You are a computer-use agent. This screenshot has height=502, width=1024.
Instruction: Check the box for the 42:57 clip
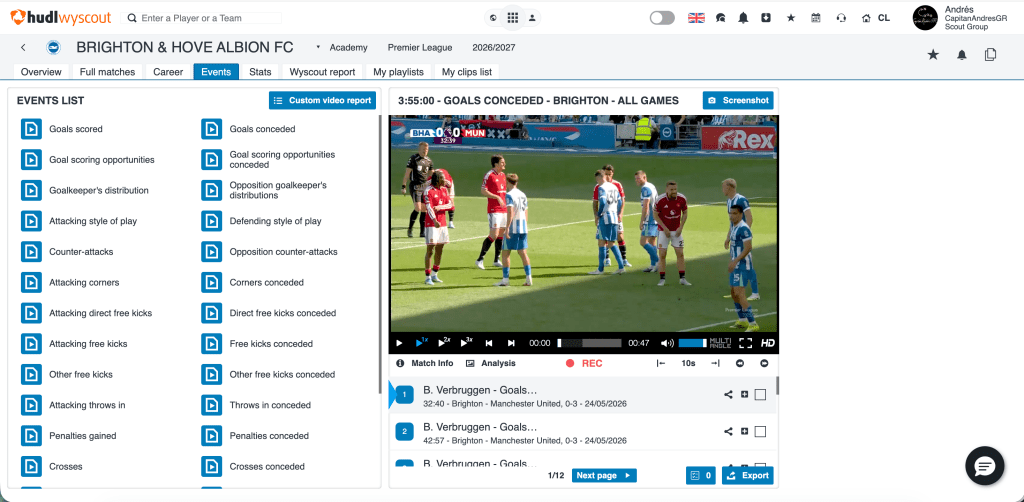tap(760, 431)
